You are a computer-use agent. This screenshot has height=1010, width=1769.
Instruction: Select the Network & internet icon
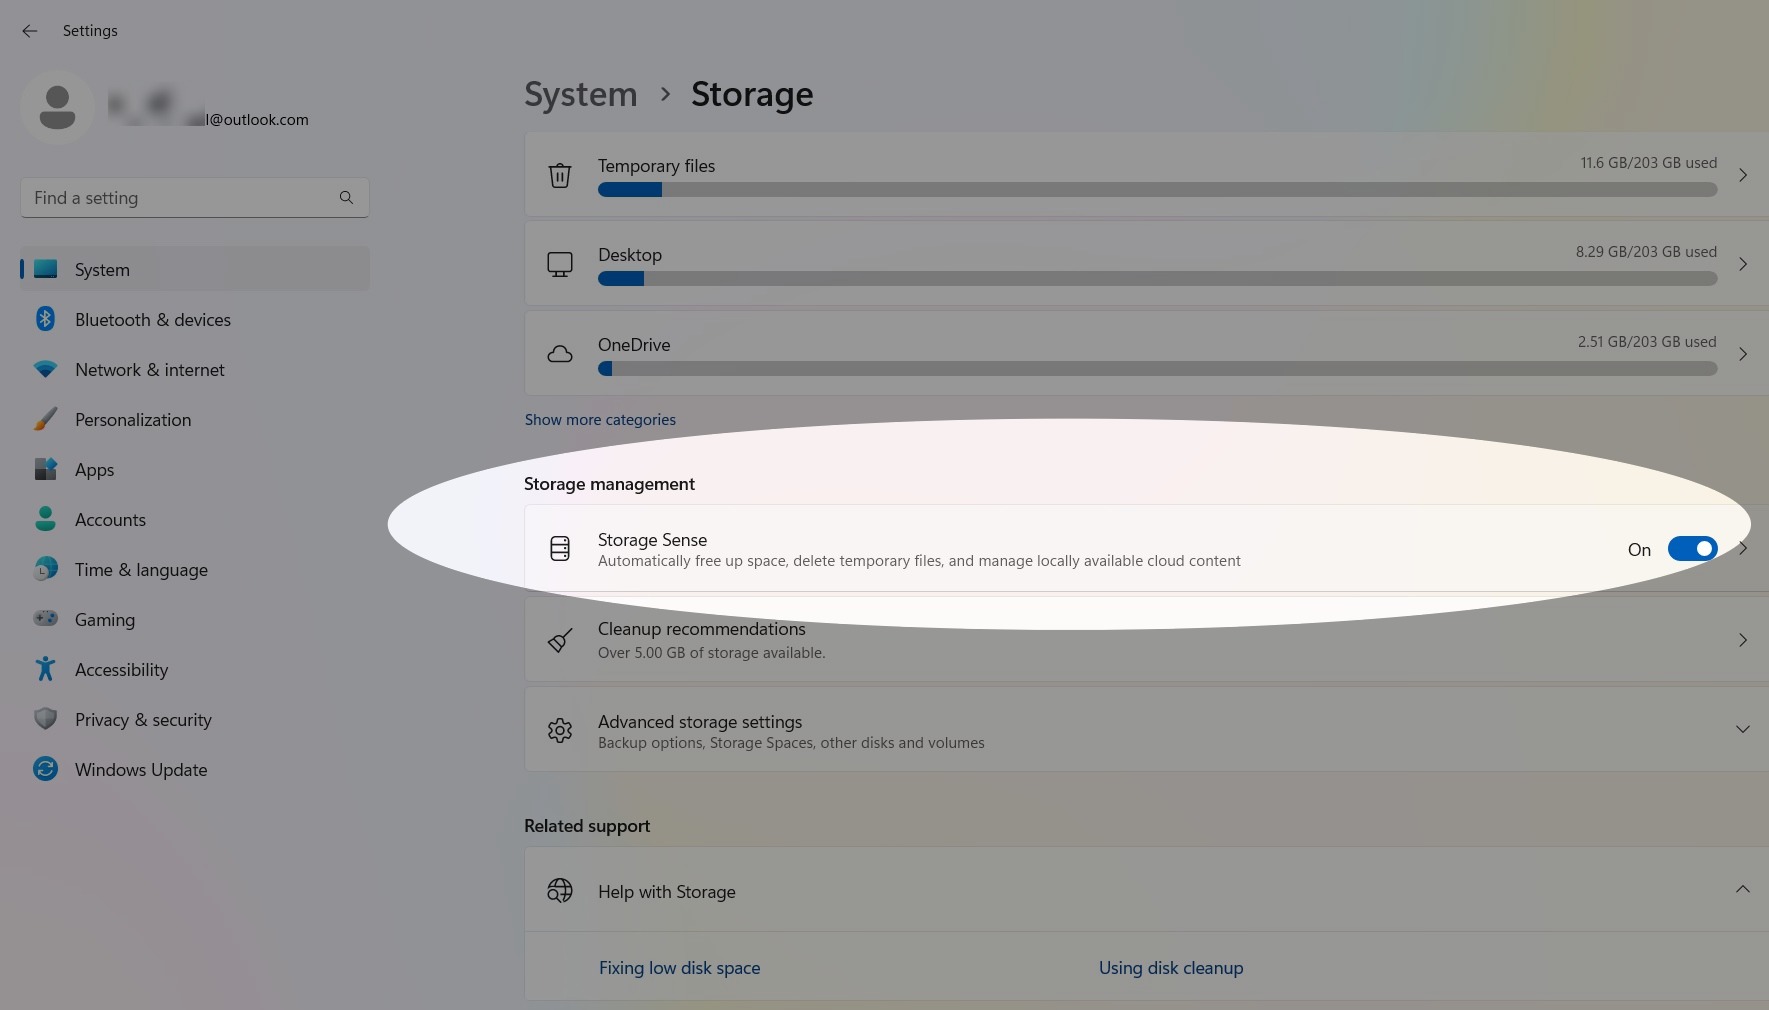tap(46, 369)
